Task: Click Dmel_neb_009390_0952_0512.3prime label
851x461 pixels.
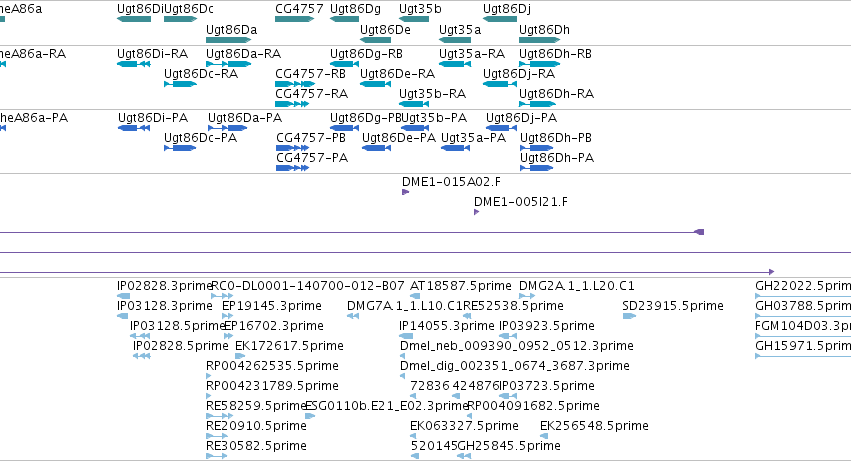Action: pyautogui.click(x=517, y=345)
